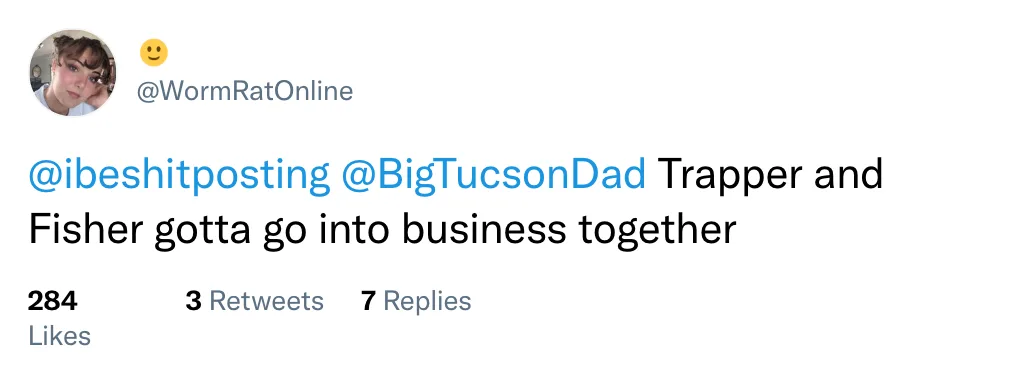Visit the @ibeshitposting mention
1019x374 pixels.
coord(179,174)
